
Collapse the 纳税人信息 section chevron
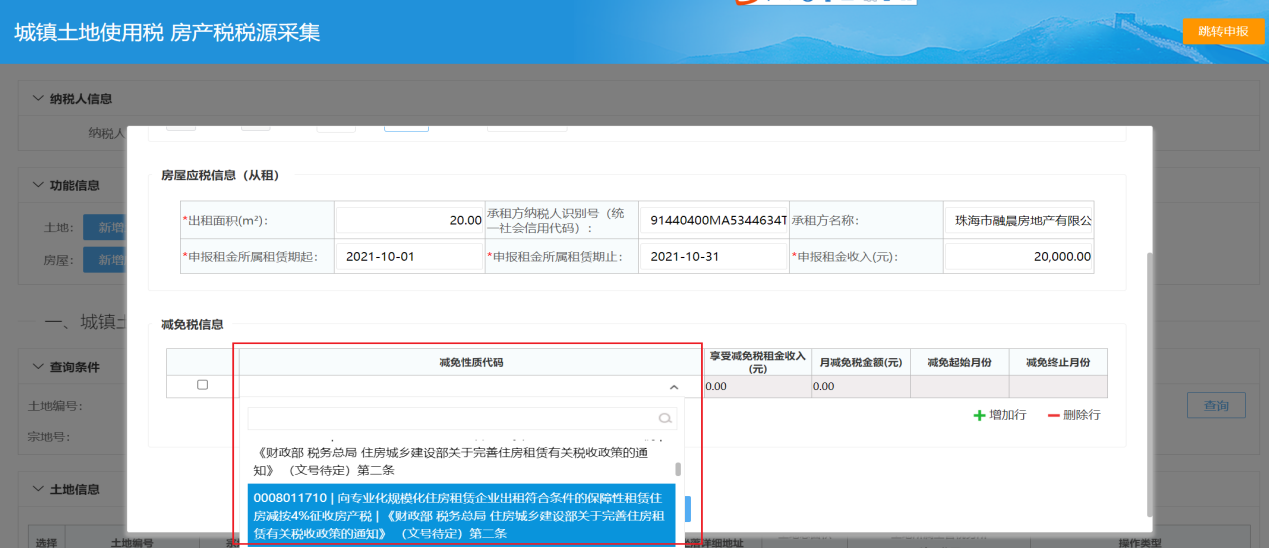click(x=38, y=99)
